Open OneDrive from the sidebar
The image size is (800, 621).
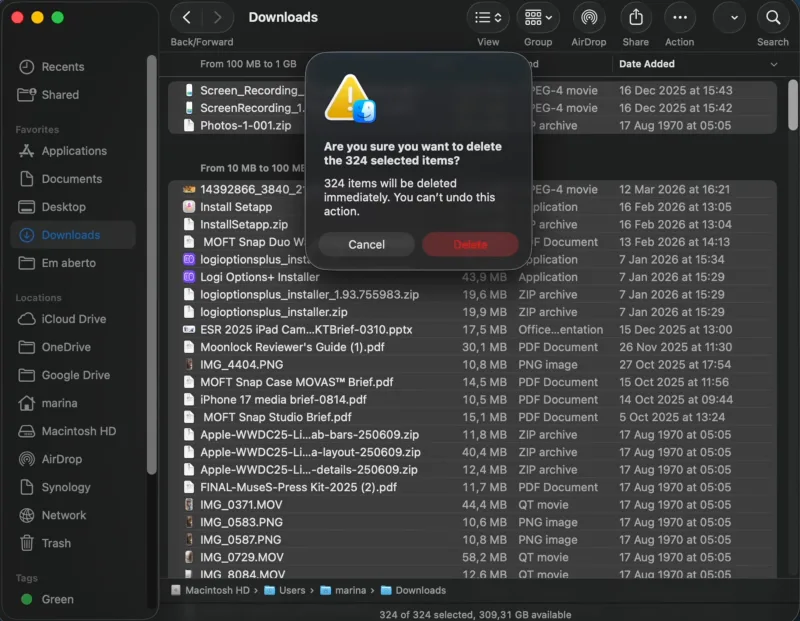pos(62,347)
